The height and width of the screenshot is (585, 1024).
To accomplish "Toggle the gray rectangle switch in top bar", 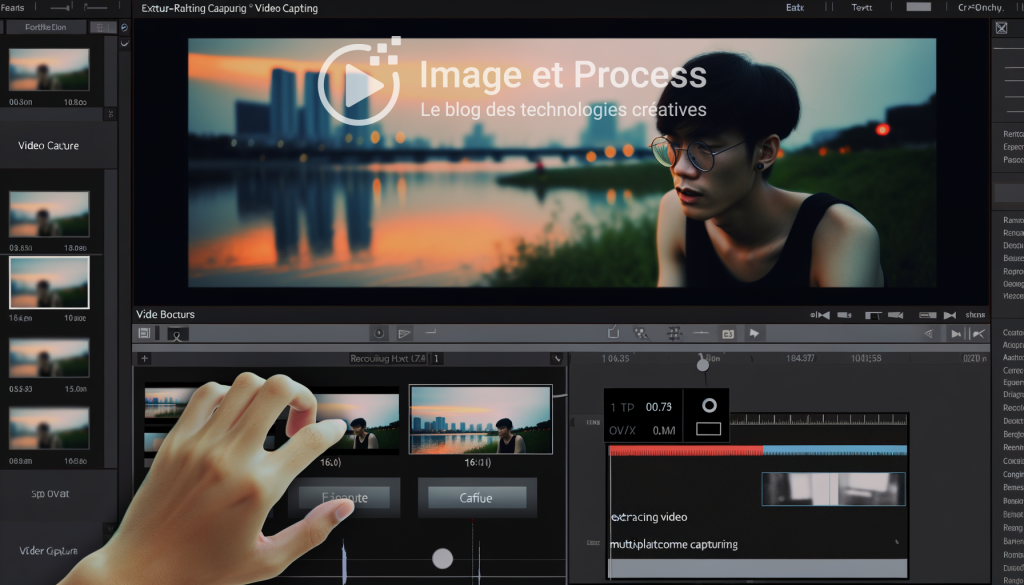I will click(918, 7).
